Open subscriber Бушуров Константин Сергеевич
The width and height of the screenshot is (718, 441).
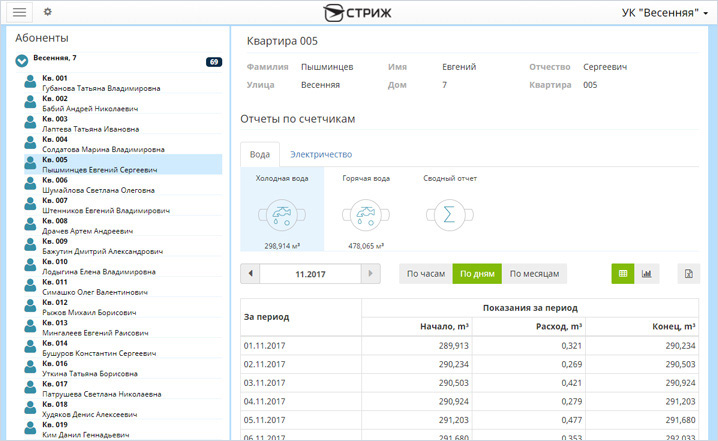point(99,353)
